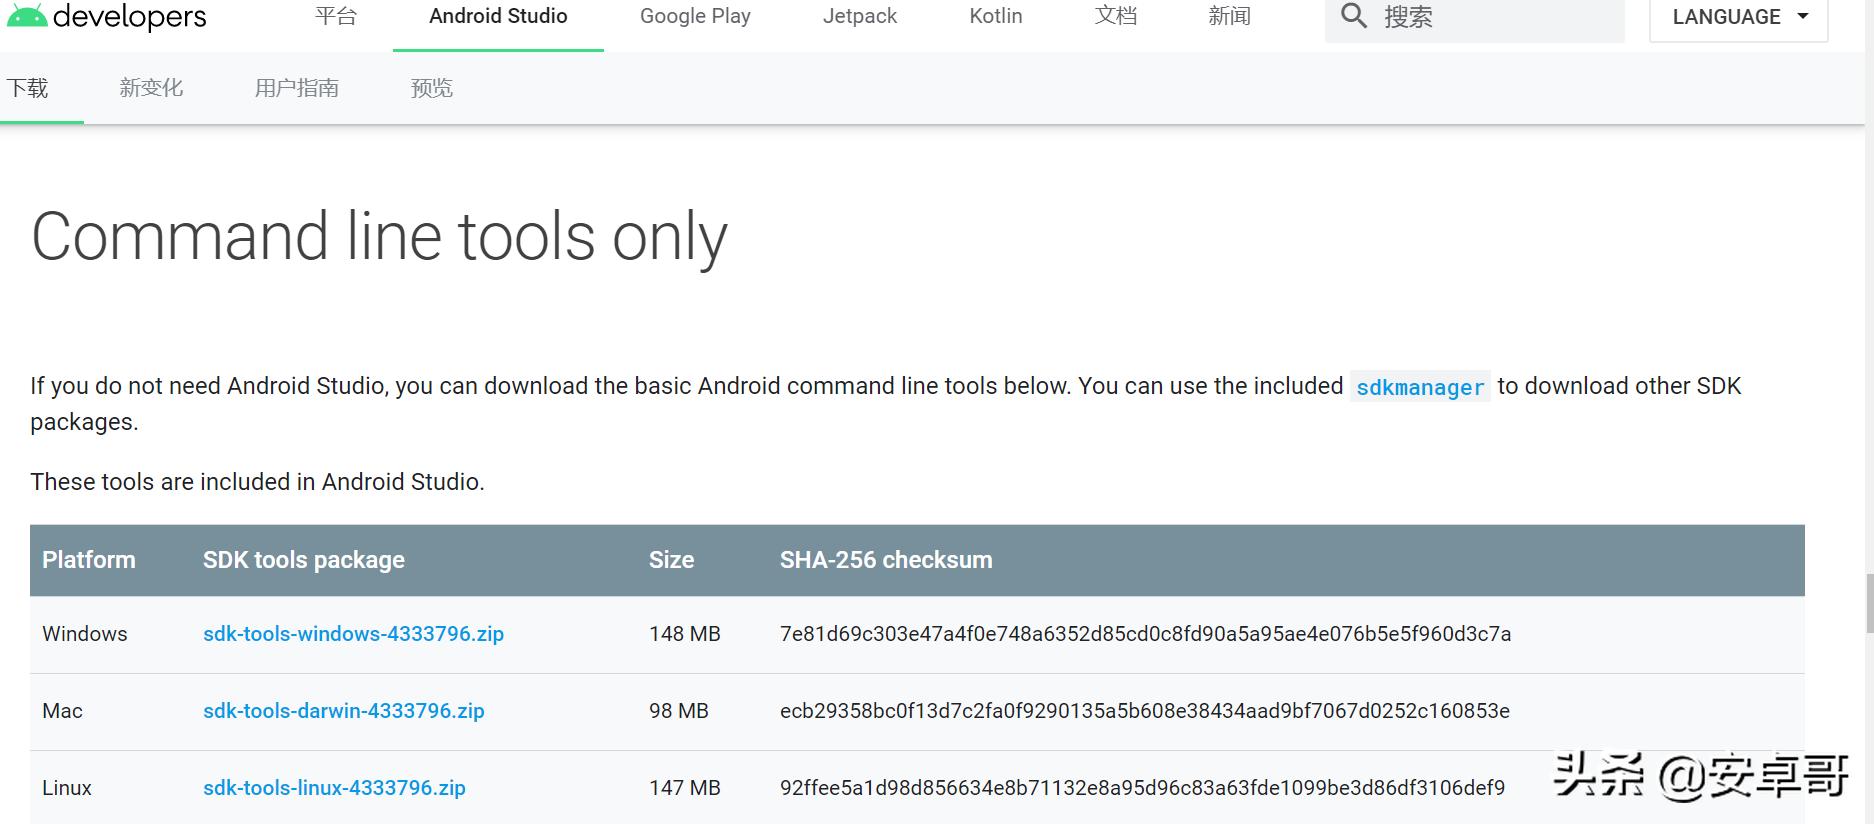The width and height of the screenshot is (1874, 824).
Task: Open the 用户指南 tab
Action: pos(296,88)
